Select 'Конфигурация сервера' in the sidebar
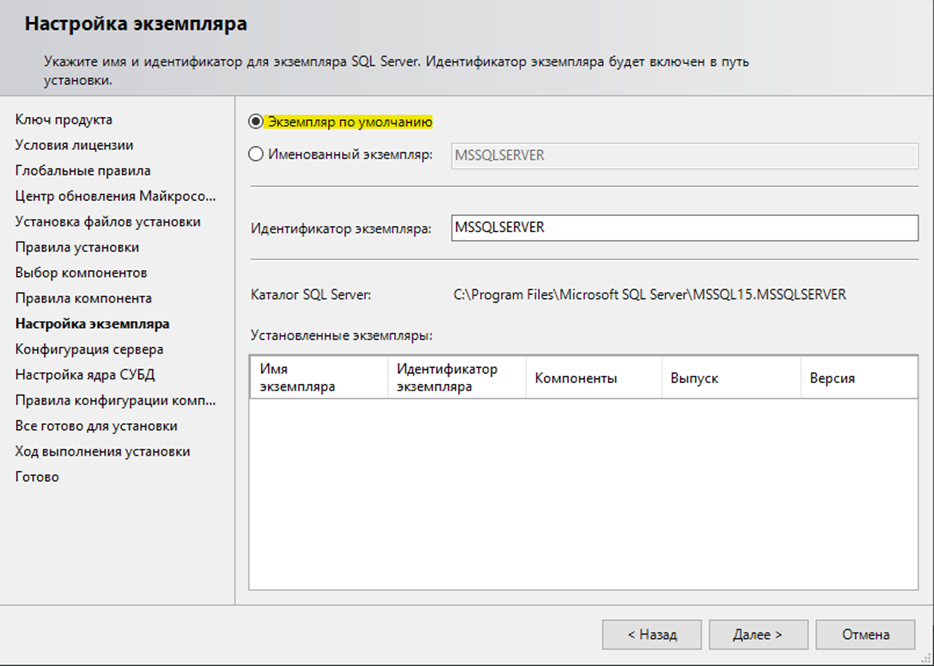934x666 pixels. tap(89, 350)
